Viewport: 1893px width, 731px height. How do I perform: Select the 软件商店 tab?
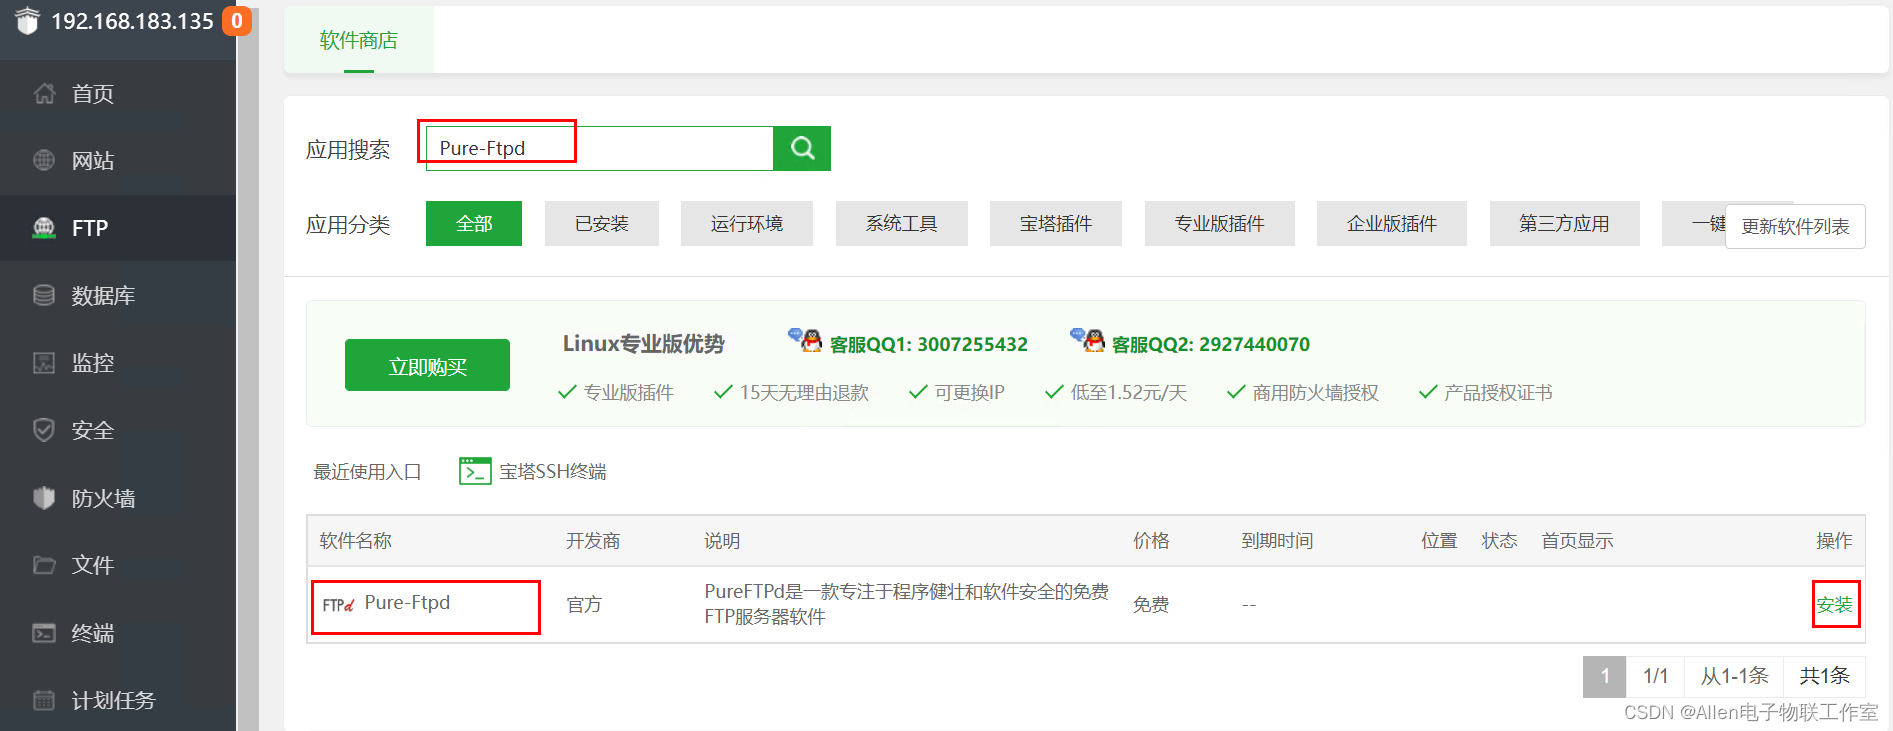pos(359,40)
